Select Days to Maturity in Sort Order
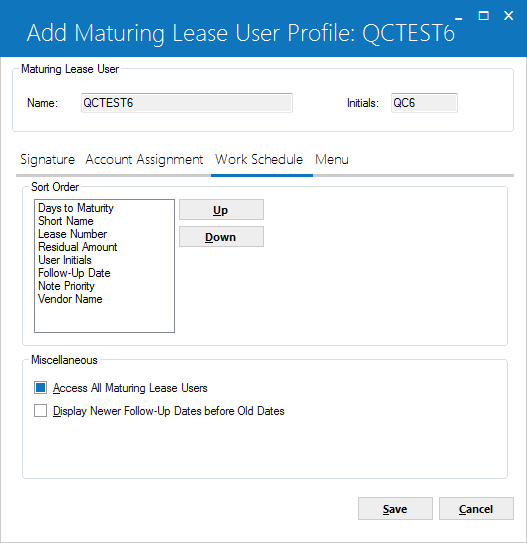Screen dimensions: 527x543 tap(76, 208)
